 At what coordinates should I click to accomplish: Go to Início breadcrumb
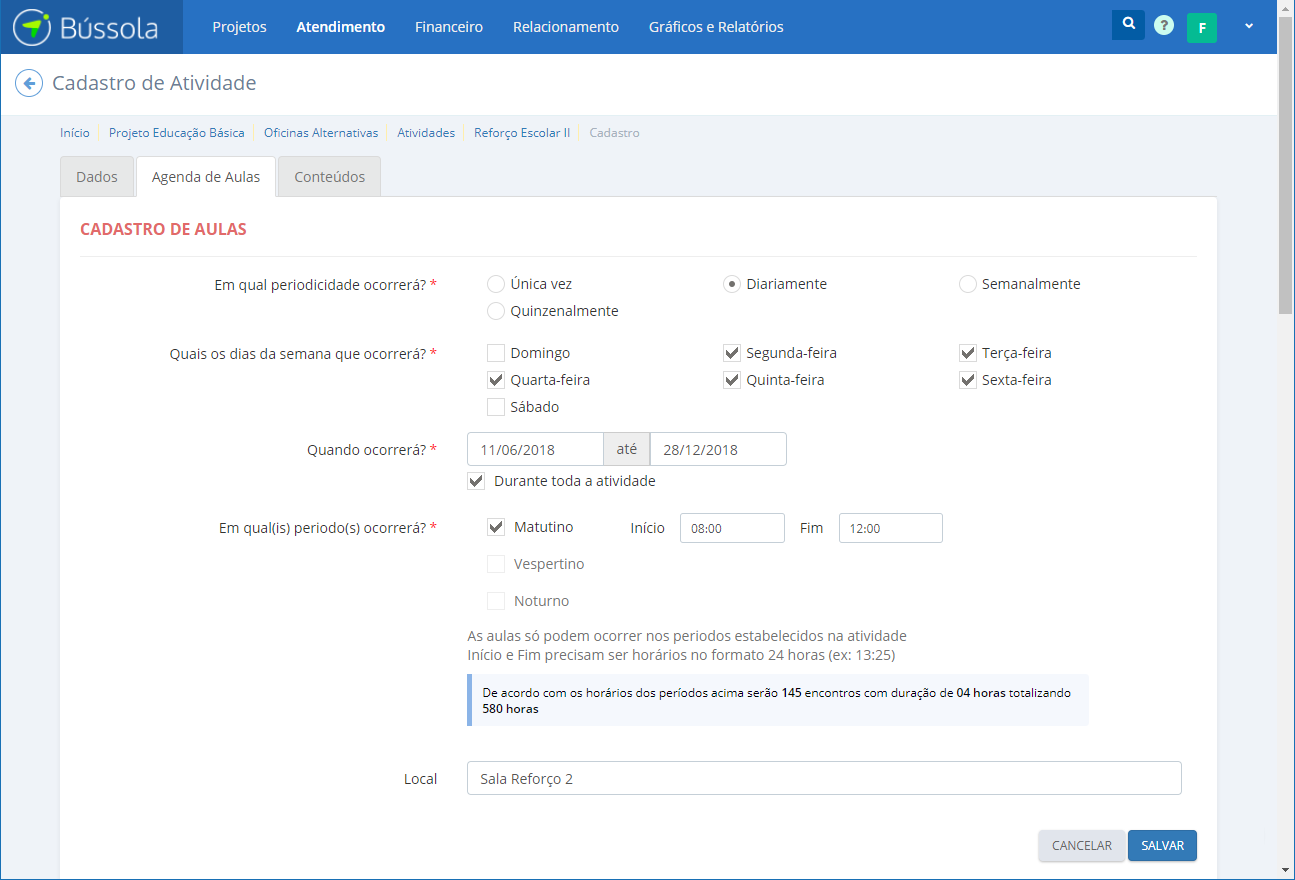point(74,133)
